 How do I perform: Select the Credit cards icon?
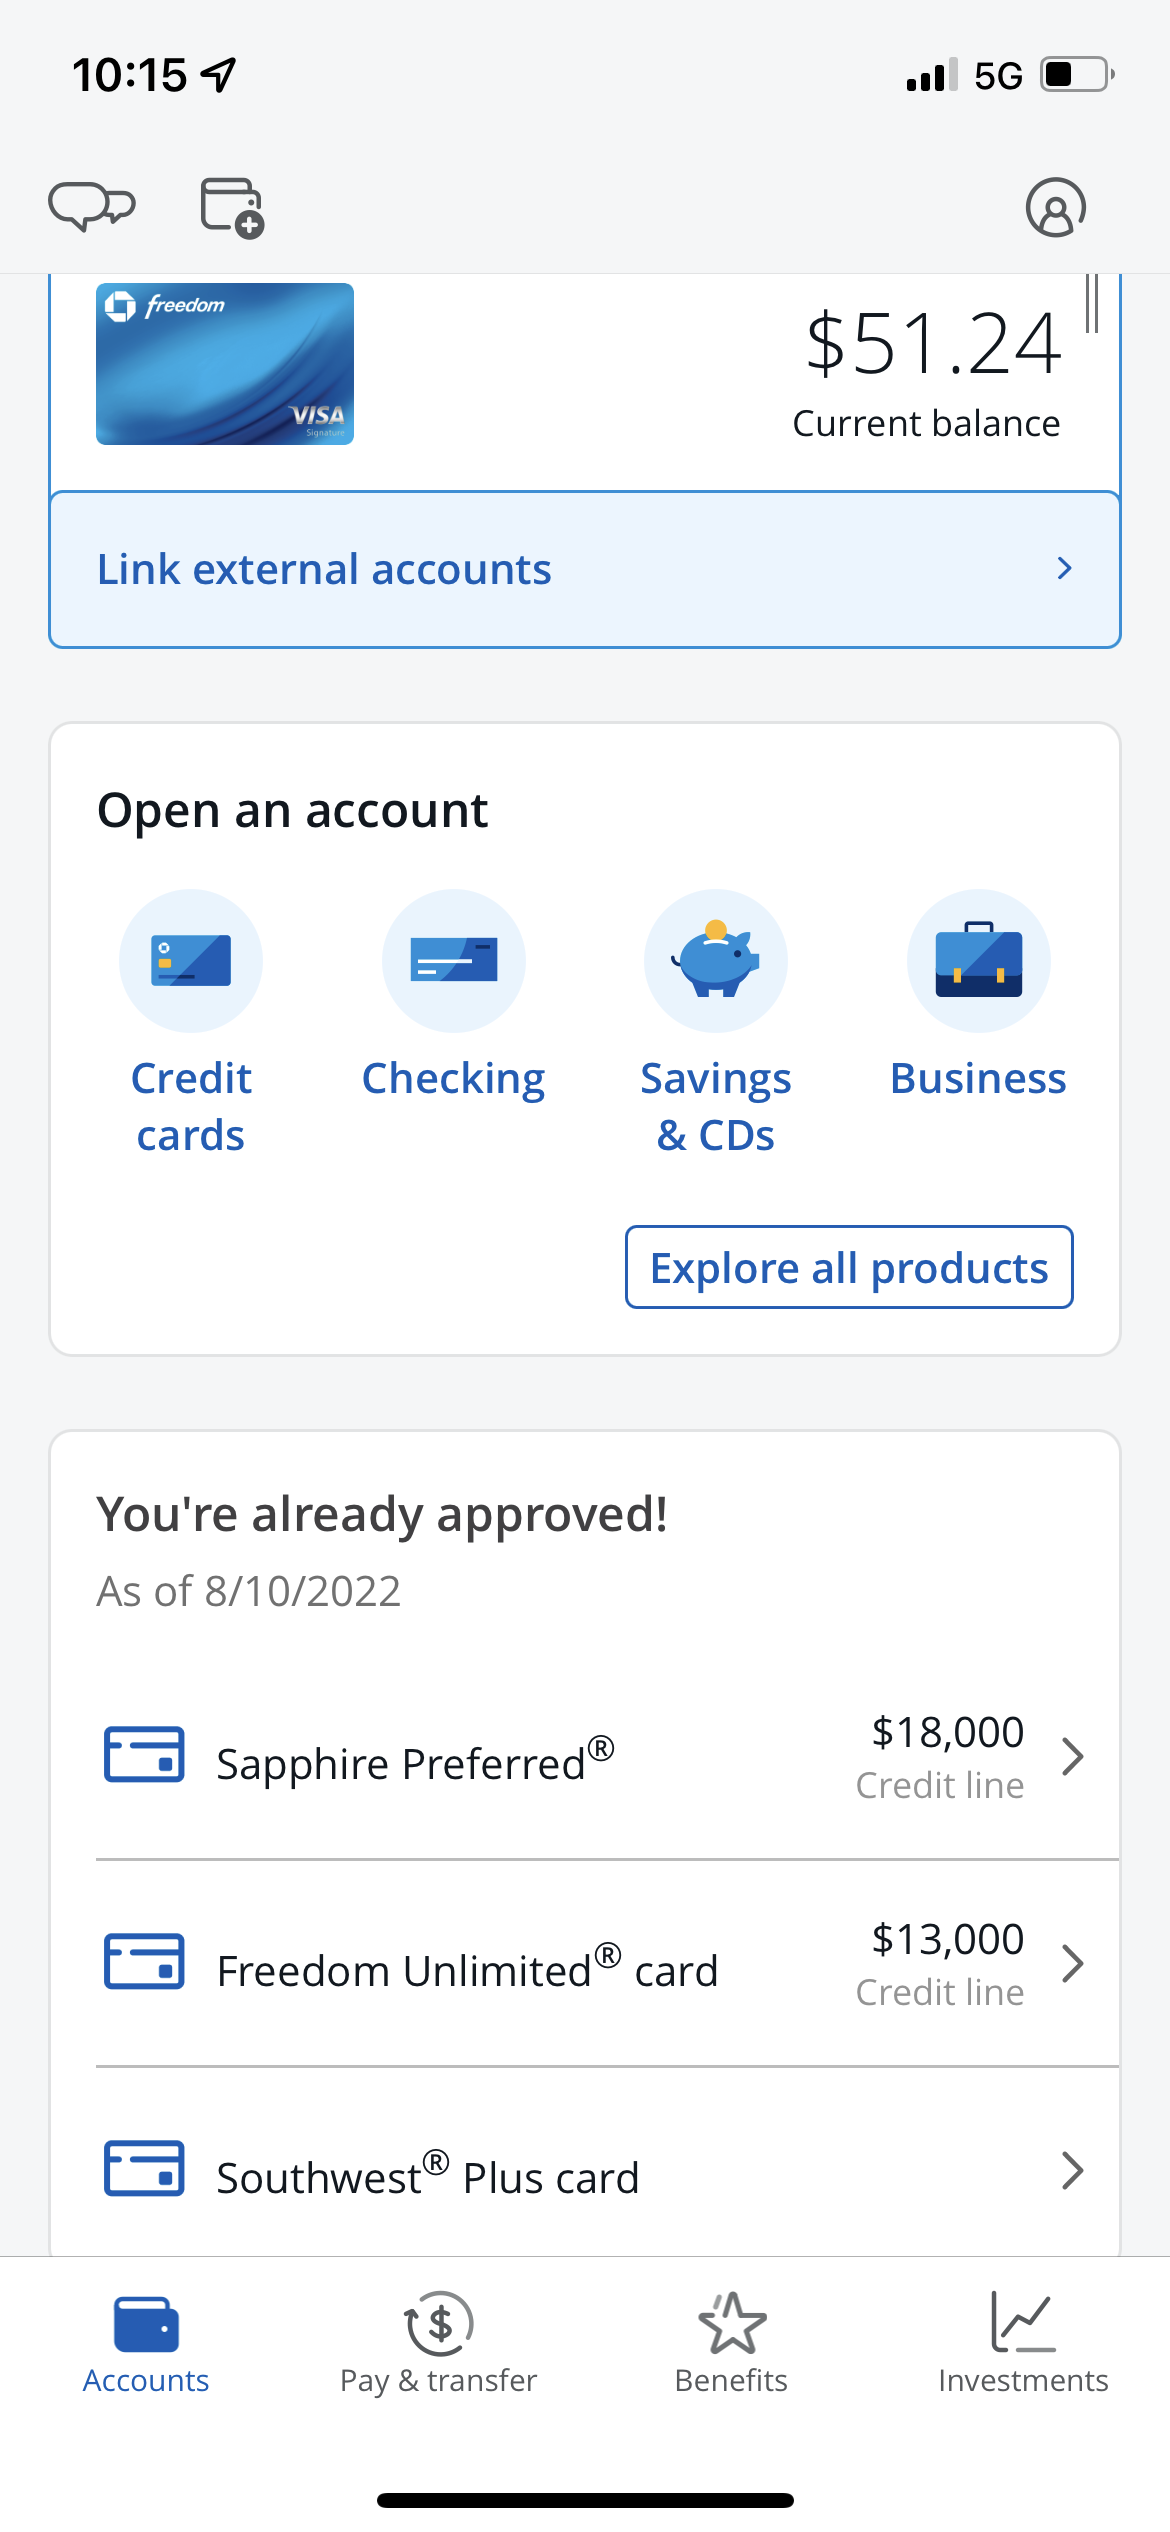[x=190, y=959]
